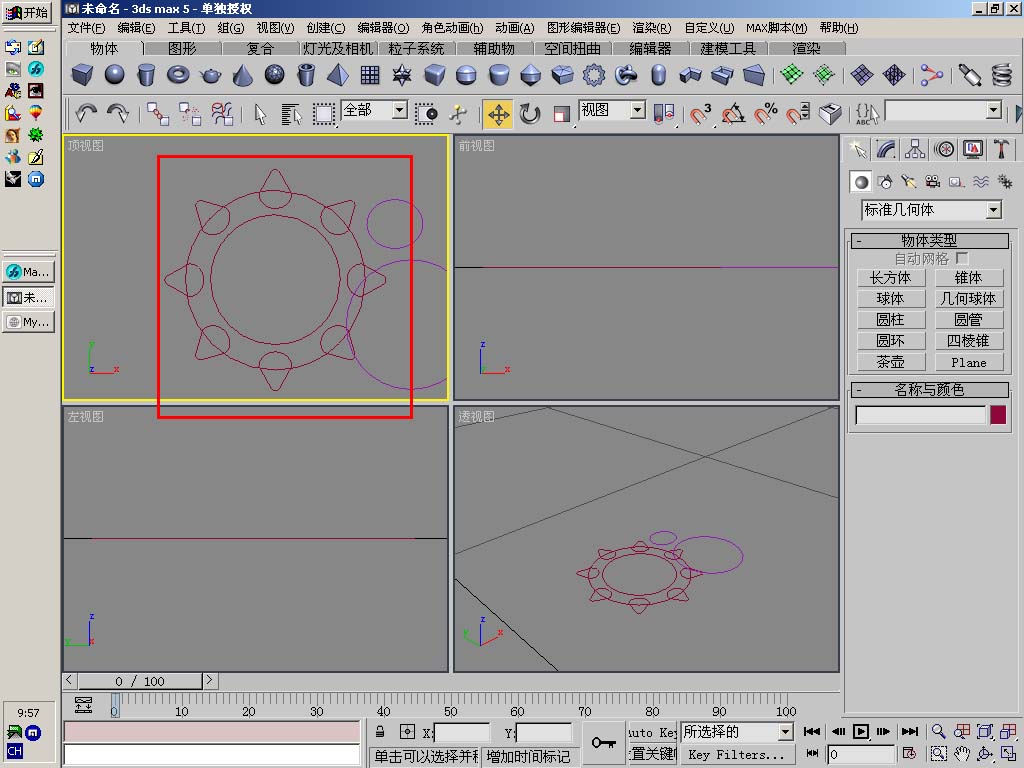Viewport: 1024px width, 768px height.
Task: Click the Box primitive icon in the shelf
Action: pyautogui.click(x=82, y=74)
